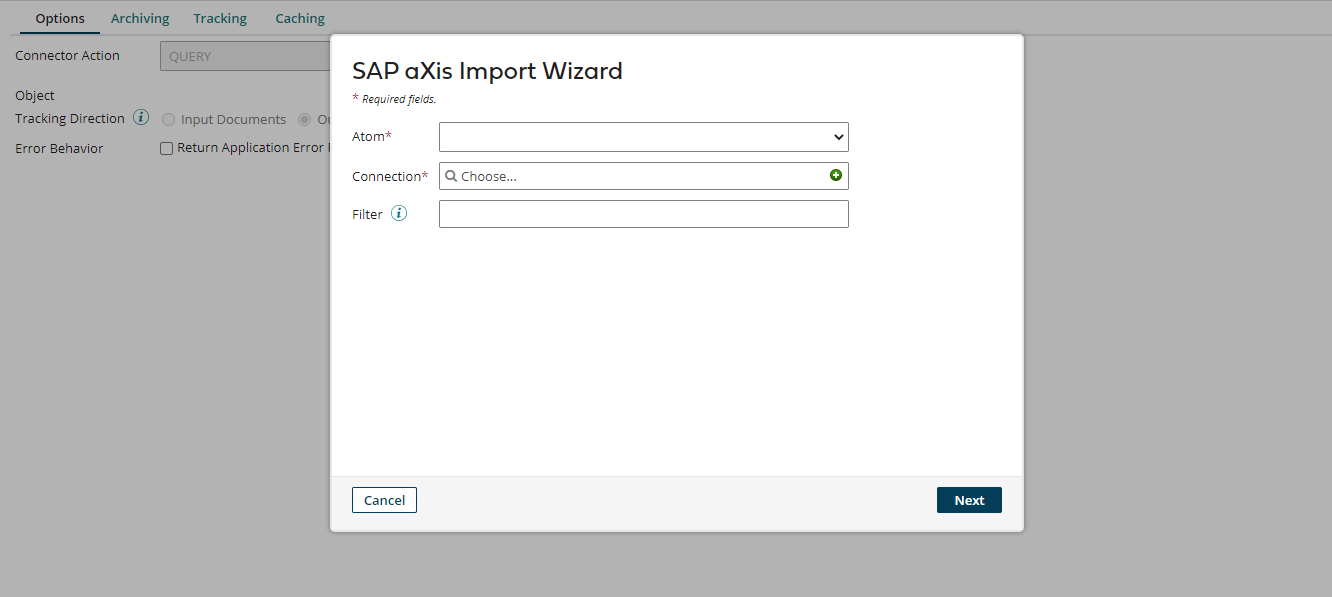Select the Output Documents radio button
This screenshot has height=597, width=1332.
tap(303, 119)
